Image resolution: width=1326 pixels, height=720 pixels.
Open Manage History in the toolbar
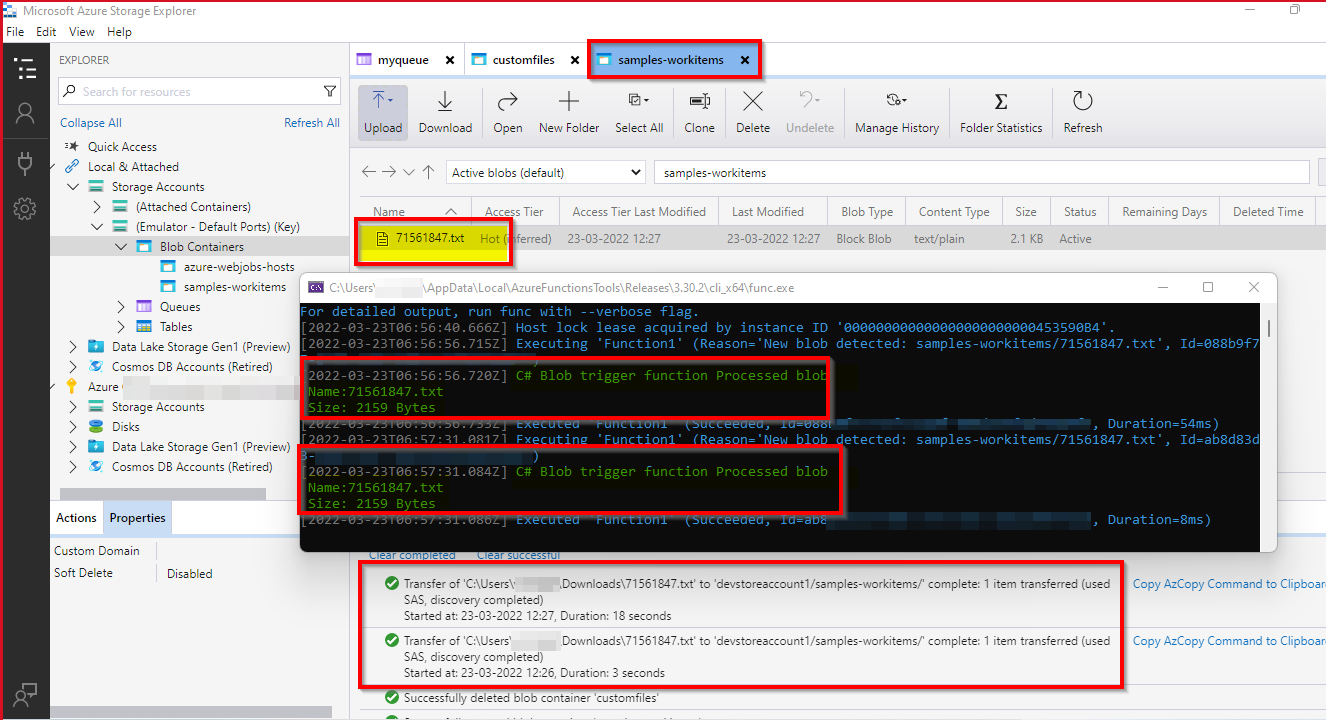(897, 111)
